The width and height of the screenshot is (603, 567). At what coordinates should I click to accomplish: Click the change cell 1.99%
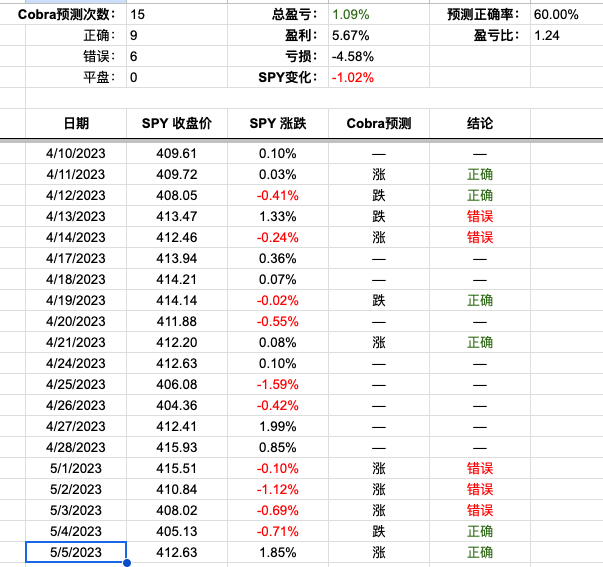[x=278, y=426]
